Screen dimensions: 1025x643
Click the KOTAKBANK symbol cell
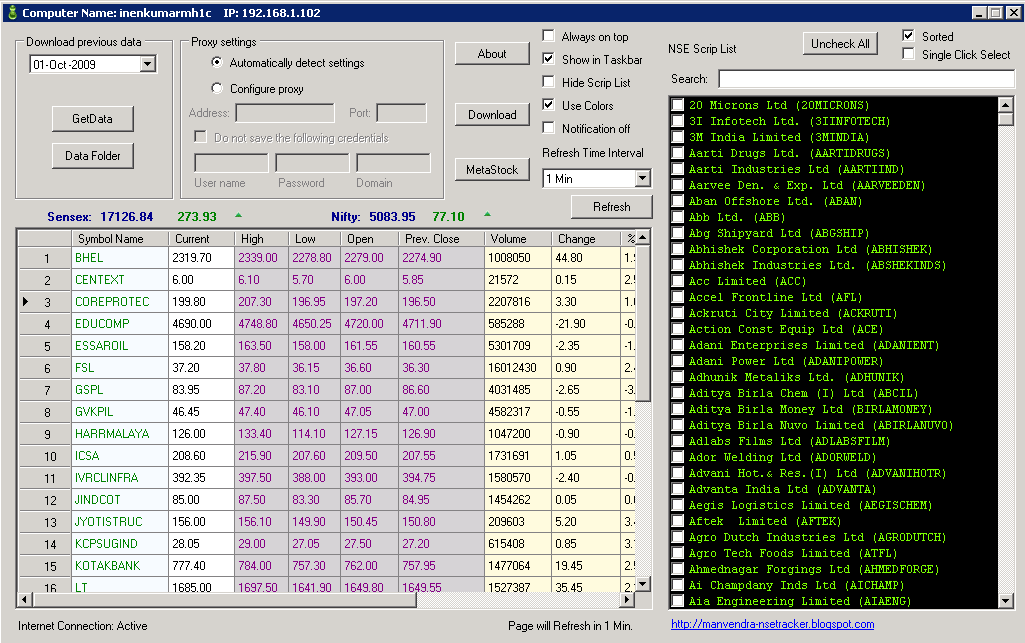(120, 565)
